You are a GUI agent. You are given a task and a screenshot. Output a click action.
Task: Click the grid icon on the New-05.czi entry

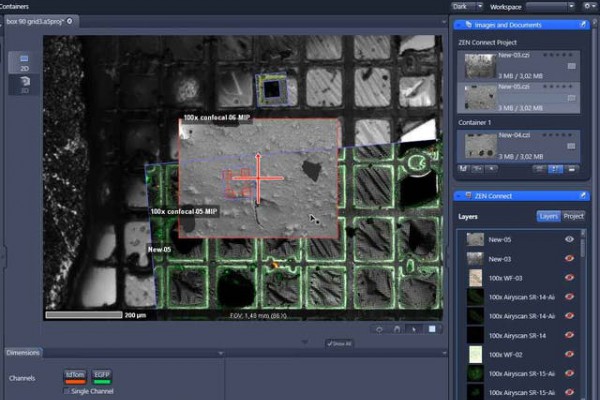pos(571,98)
